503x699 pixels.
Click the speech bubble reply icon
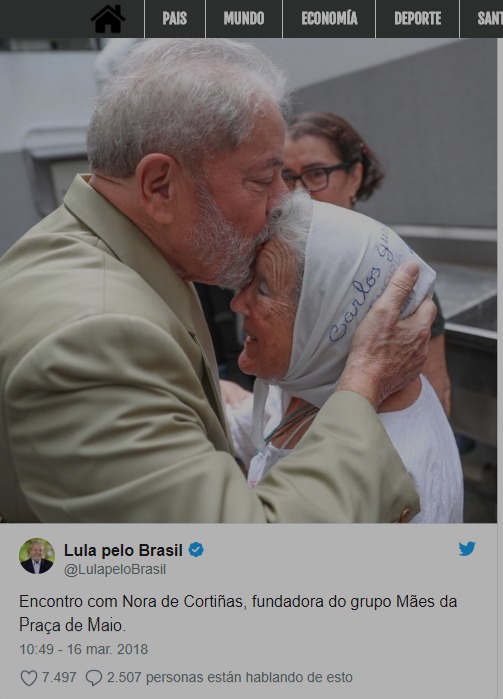pyautogui.click(x=94, y=678)
